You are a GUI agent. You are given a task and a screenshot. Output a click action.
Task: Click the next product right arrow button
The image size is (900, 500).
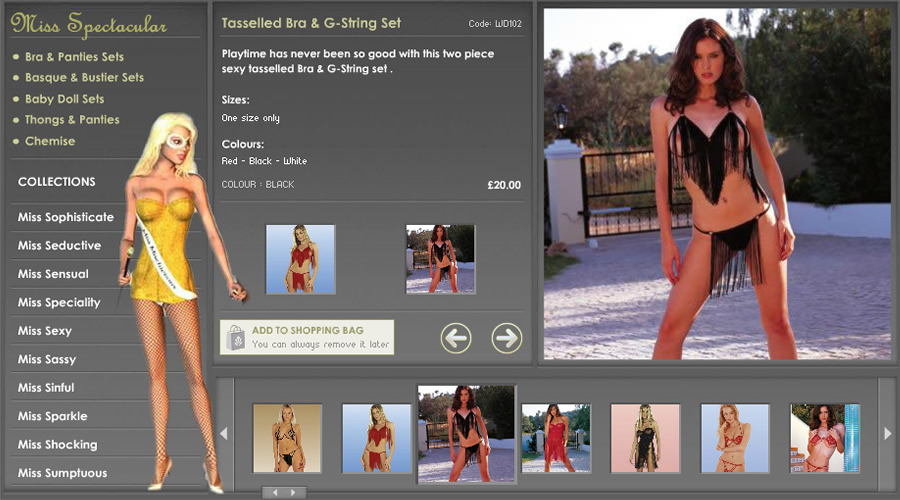click(507, 338)
